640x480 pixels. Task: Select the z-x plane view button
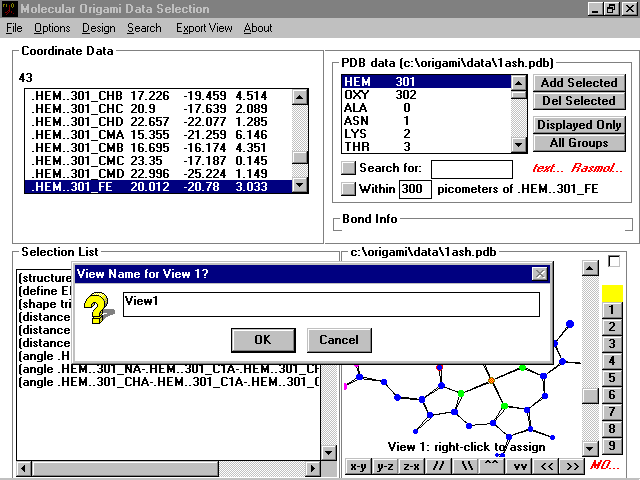[411, 467]
